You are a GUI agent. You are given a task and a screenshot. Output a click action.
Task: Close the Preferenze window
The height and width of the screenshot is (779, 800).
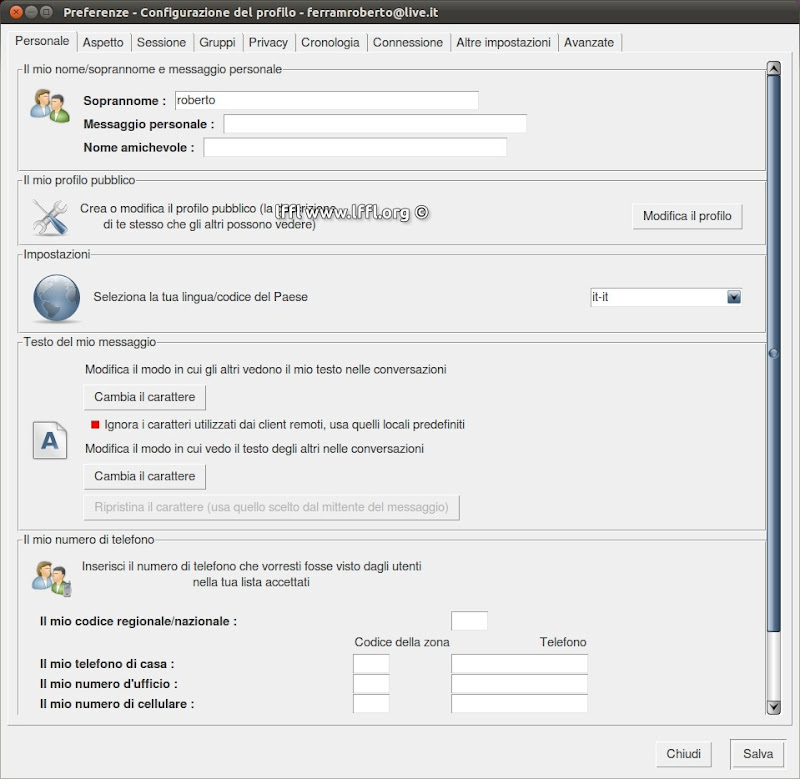point(16,12)
